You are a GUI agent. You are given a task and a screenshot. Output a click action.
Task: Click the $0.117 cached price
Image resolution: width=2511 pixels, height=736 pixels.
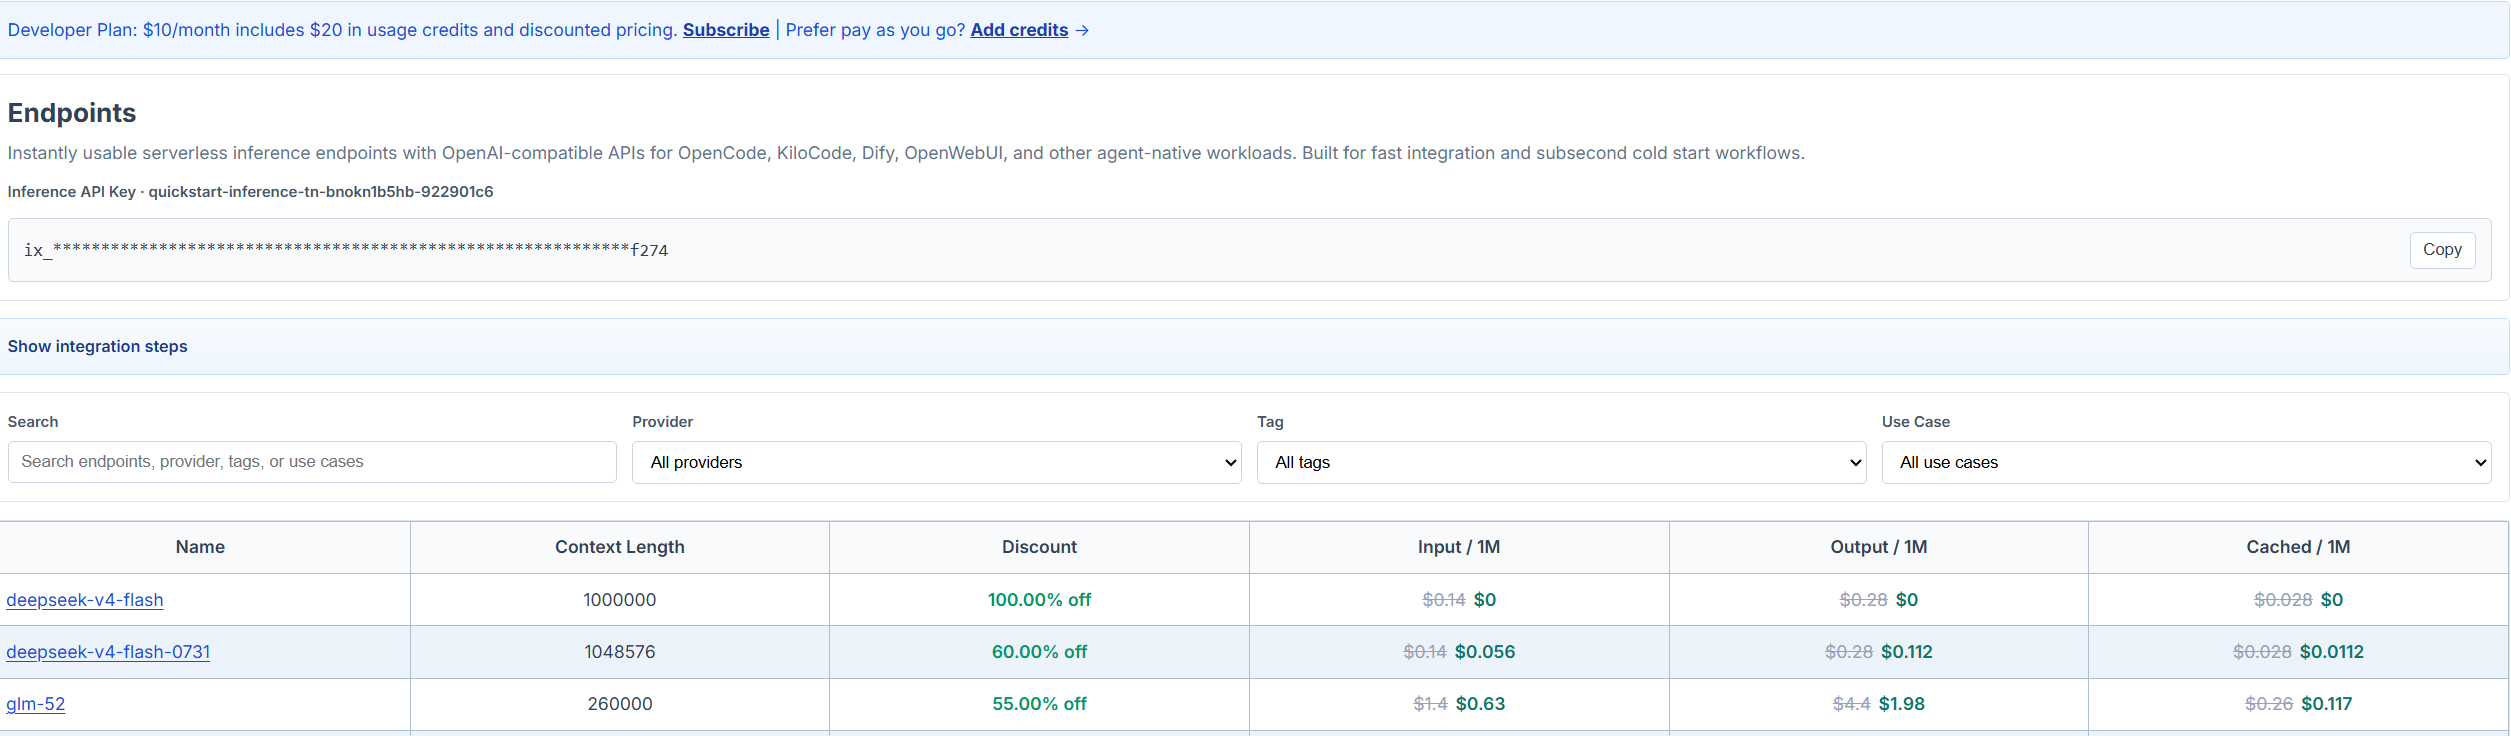2327,704
